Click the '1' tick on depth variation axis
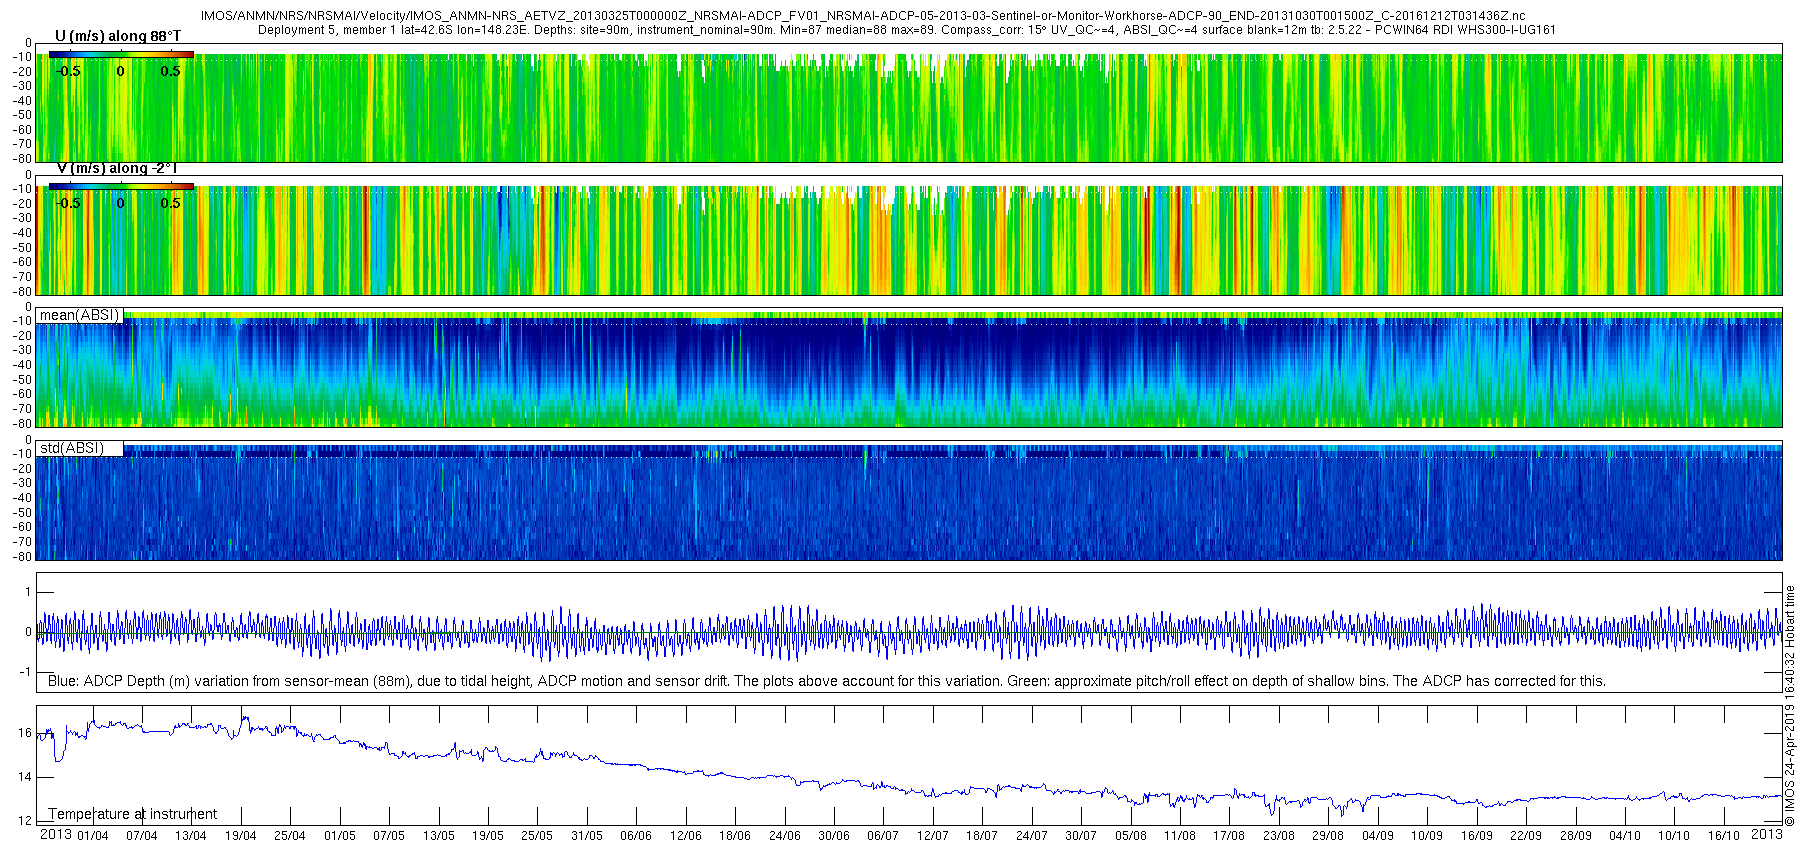Screen dimensions: 1800x850 click(x=28, y=592)
